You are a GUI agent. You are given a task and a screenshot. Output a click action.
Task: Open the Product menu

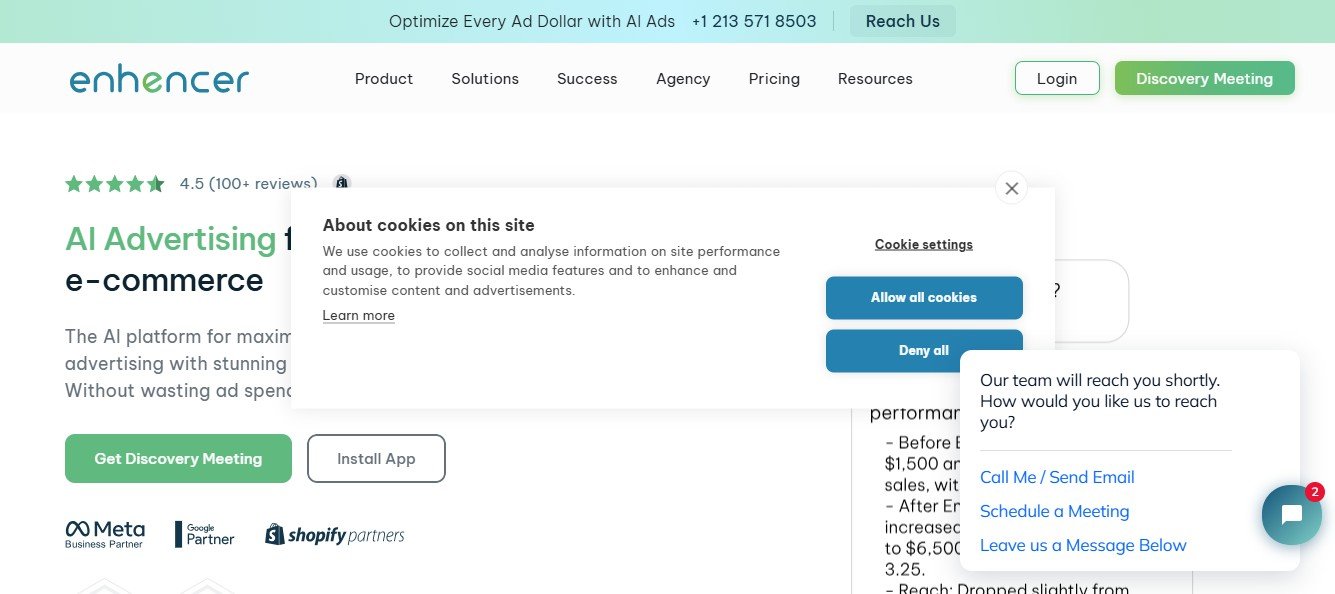coord(384,79)
